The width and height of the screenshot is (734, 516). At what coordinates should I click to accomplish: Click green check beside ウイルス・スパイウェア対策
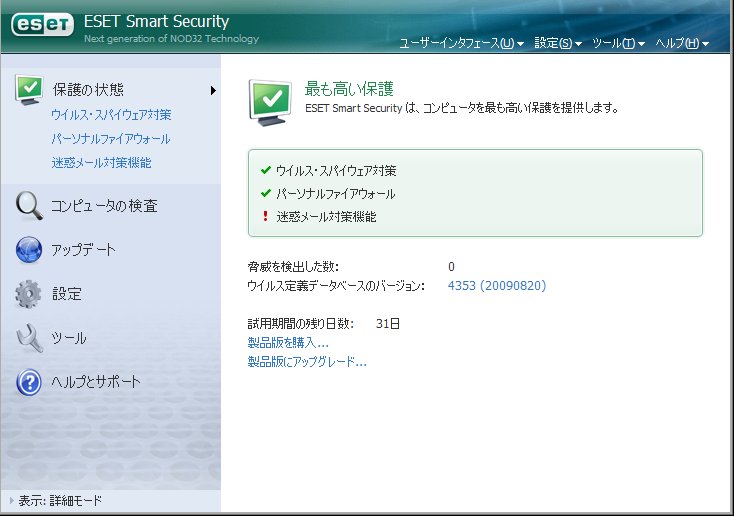pos(266,170)
